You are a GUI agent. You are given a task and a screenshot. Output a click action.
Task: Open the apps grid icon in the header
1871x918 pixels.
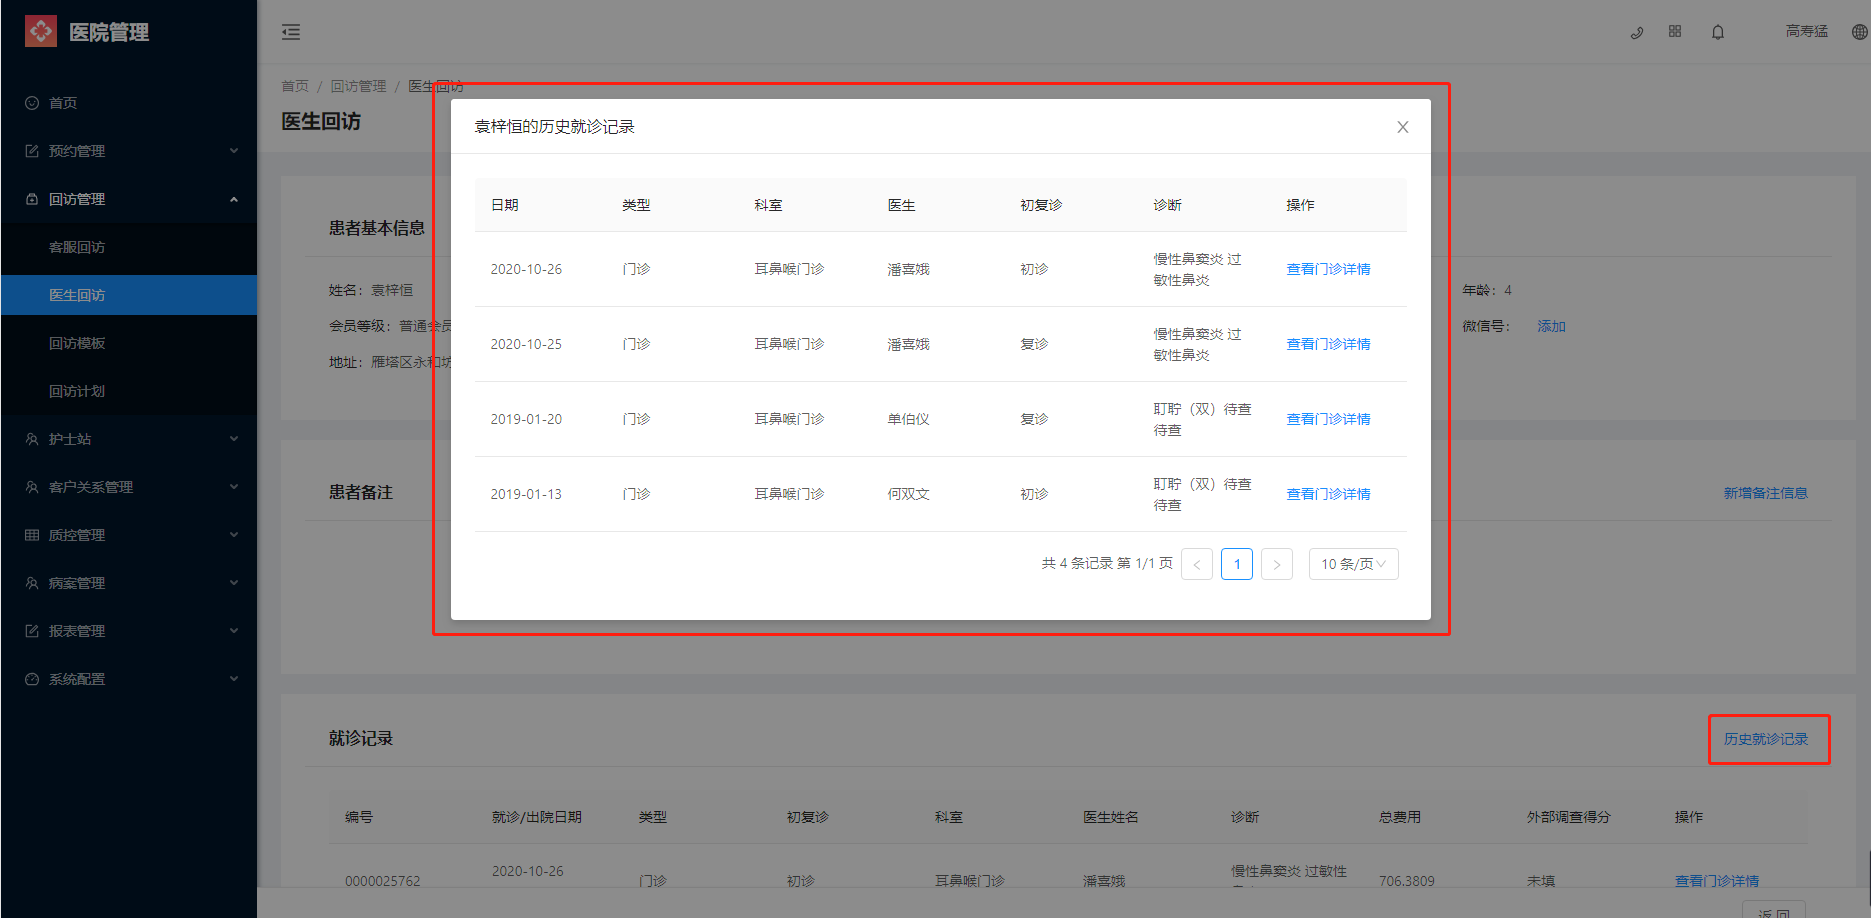click(x=1675, y=31)
